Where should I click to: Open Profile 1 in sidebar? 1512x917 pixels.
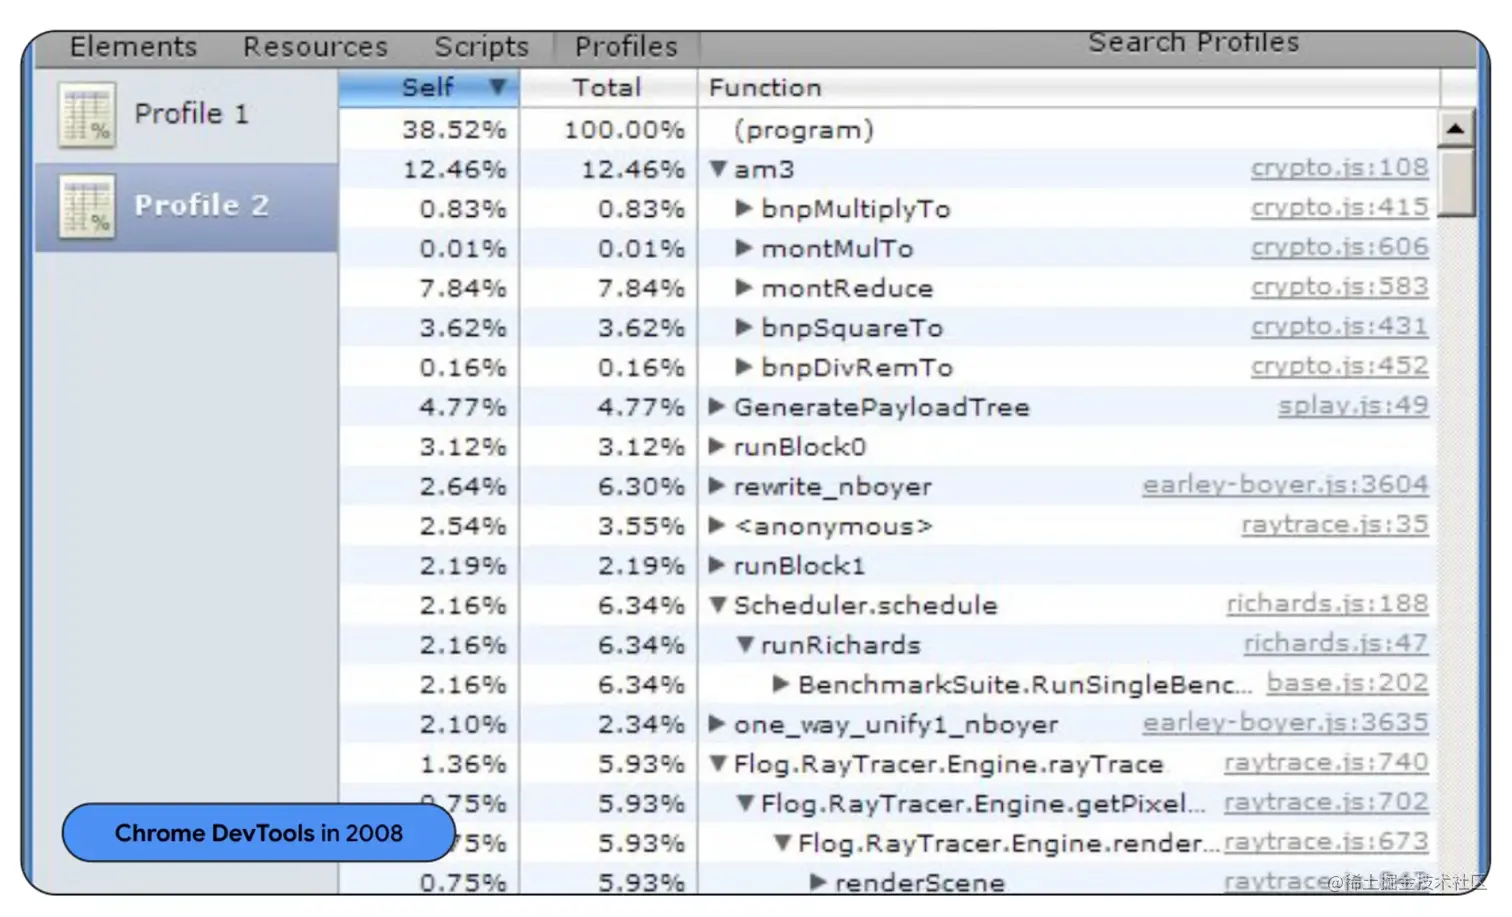click(x=187, y=115)
